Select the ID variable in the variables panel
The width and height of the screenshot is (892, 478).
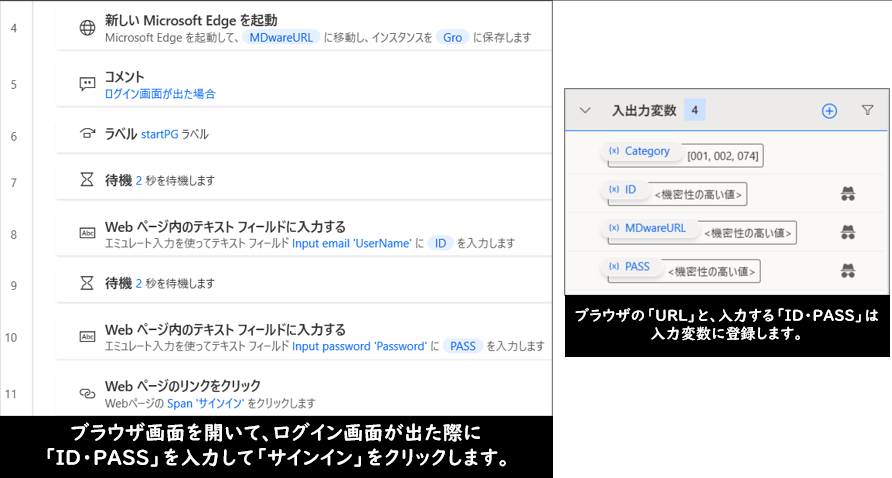[624, 189]
